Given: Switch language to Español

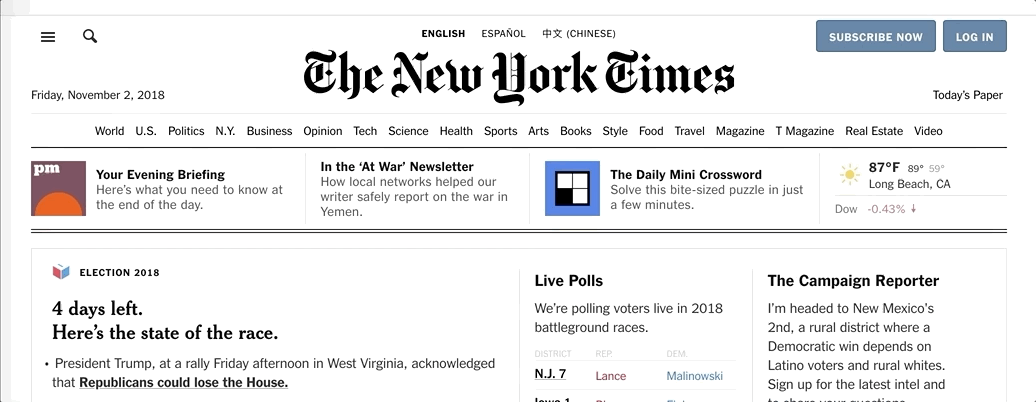Looking at the screenshot, I should 503,34.
